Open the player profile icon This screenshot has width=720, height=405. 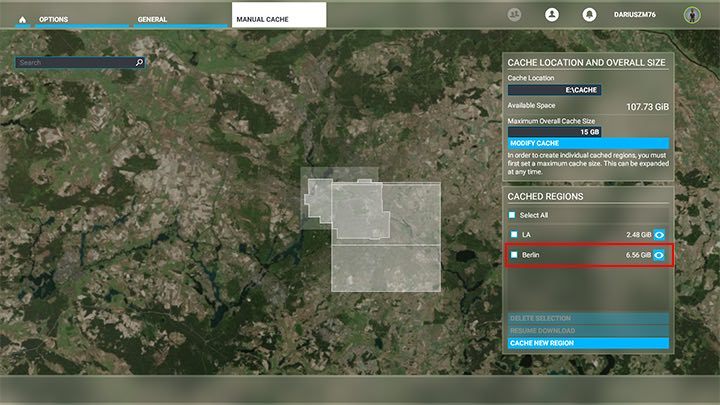[551, 15]
